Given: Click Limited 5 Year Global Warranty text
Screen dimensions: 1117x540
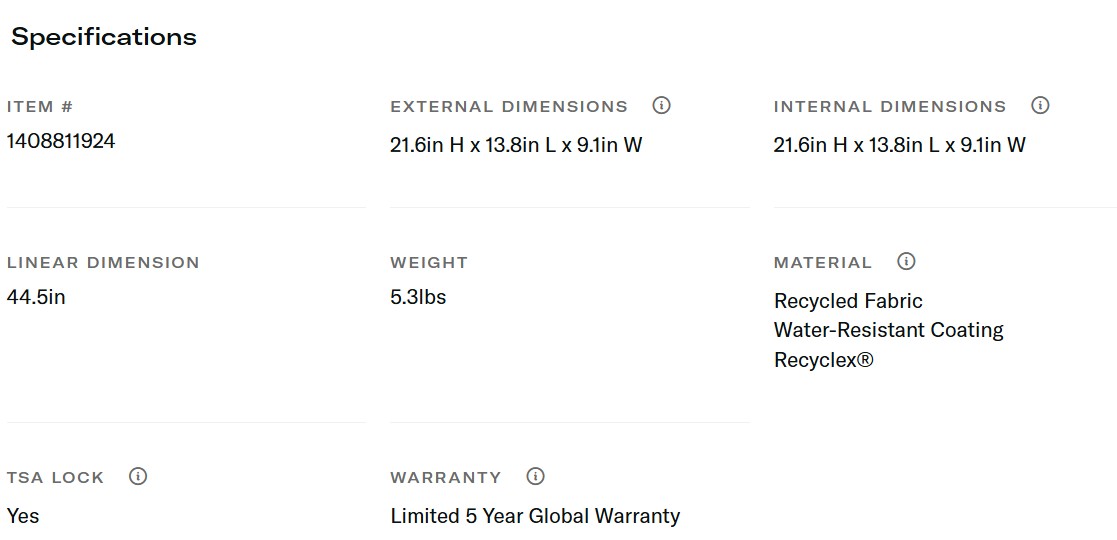Looking at the screenshot, I should coord(535,516).
